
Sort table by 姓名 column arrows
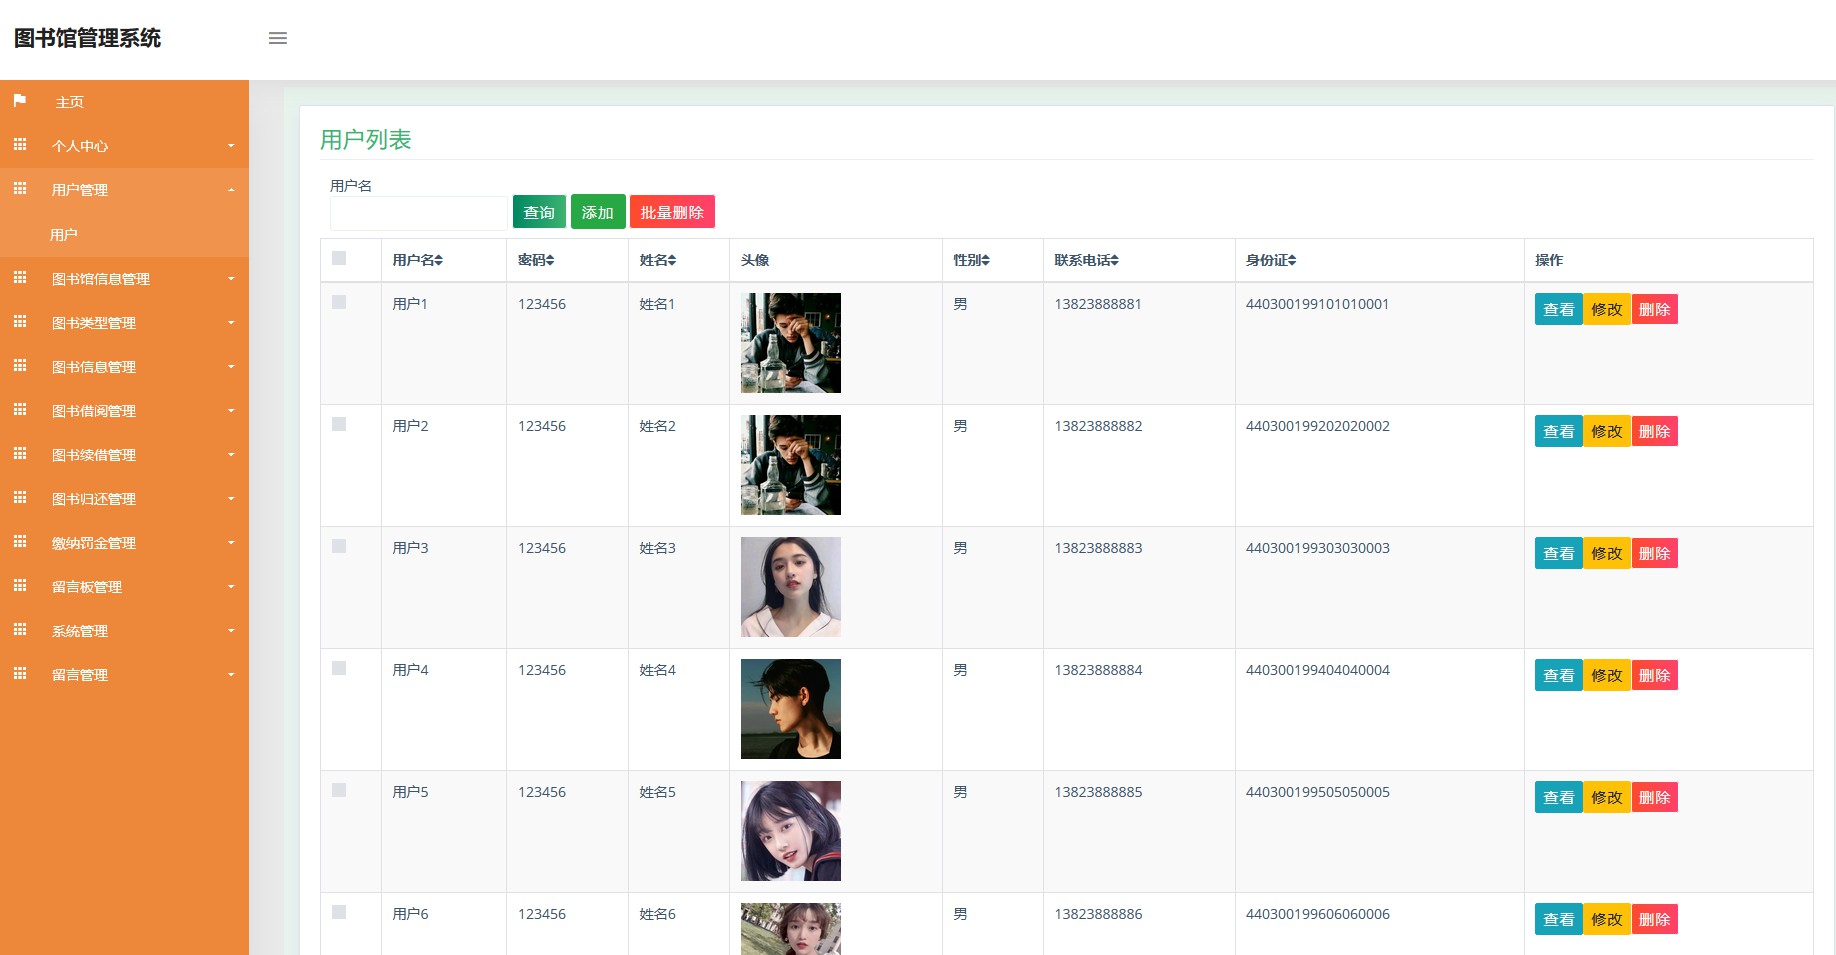point(672,260)
